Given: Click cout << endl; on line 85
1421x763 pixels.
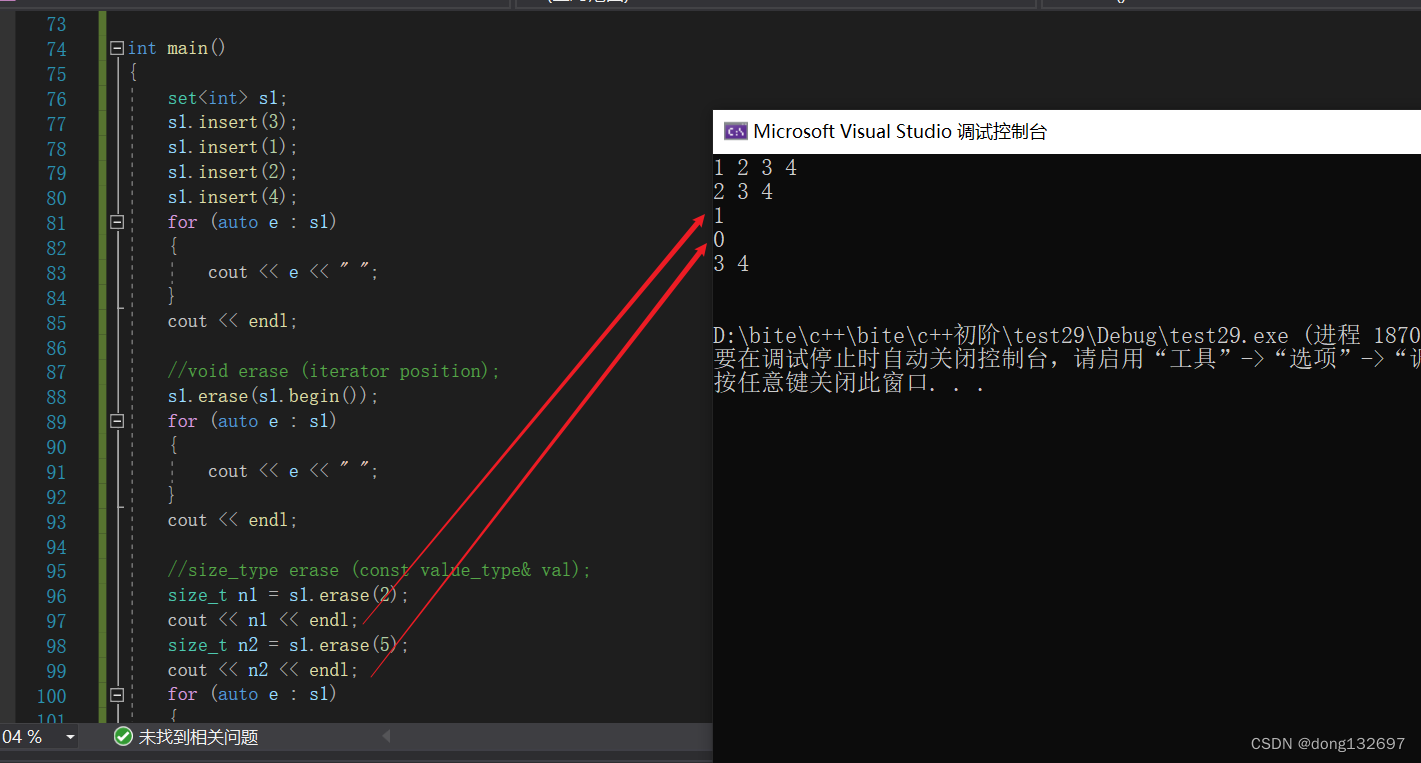Looking at the screenshot, I should click(233, 322).
